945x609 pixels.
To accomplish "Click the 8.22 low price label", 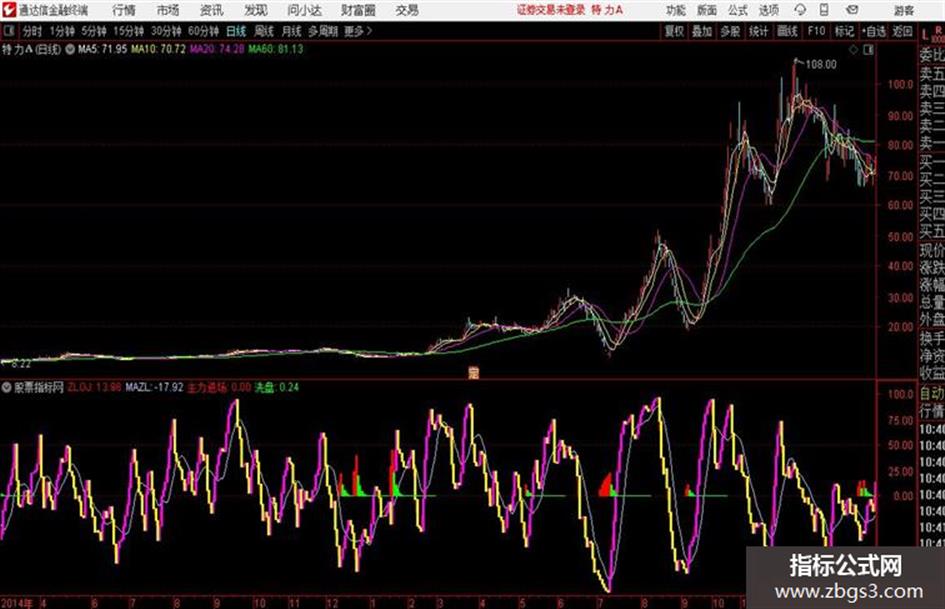I will pos(20,364).
